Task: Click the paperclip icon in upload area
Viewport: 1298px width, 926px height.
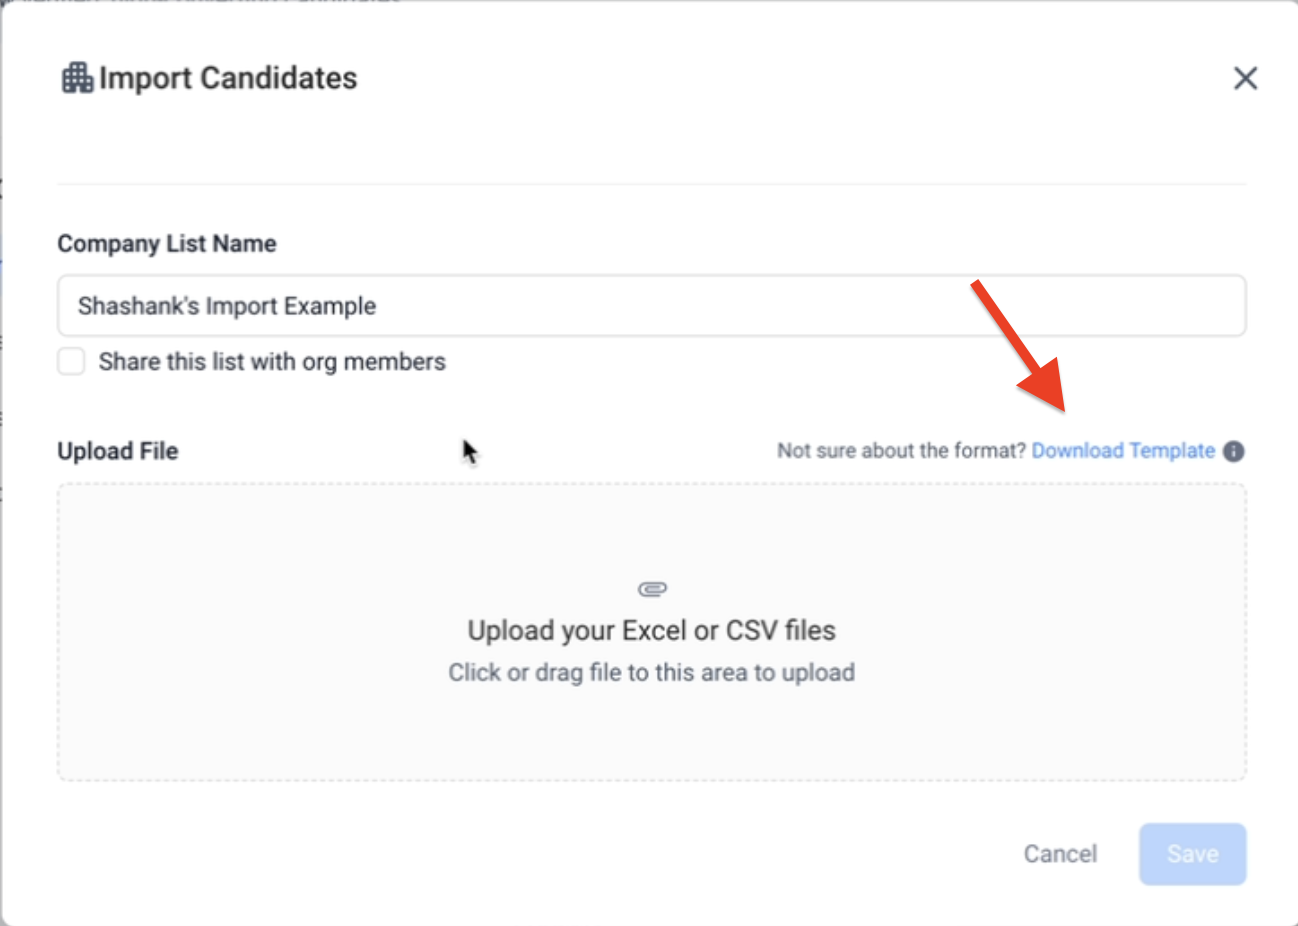Action: [x=652, y=589]
